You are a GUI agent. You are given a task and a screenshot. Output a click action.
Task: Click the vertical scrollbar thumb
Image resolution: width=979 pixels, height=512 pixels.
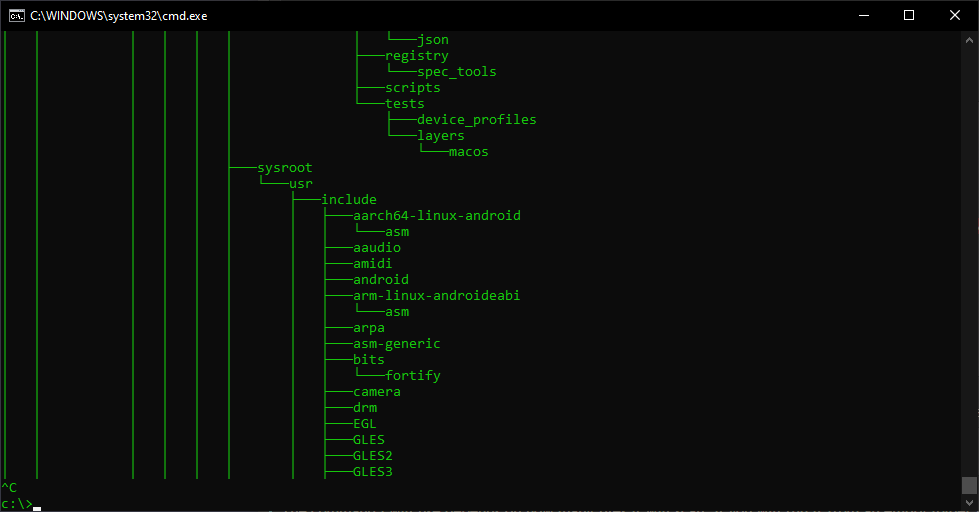[x=969, y=485]
